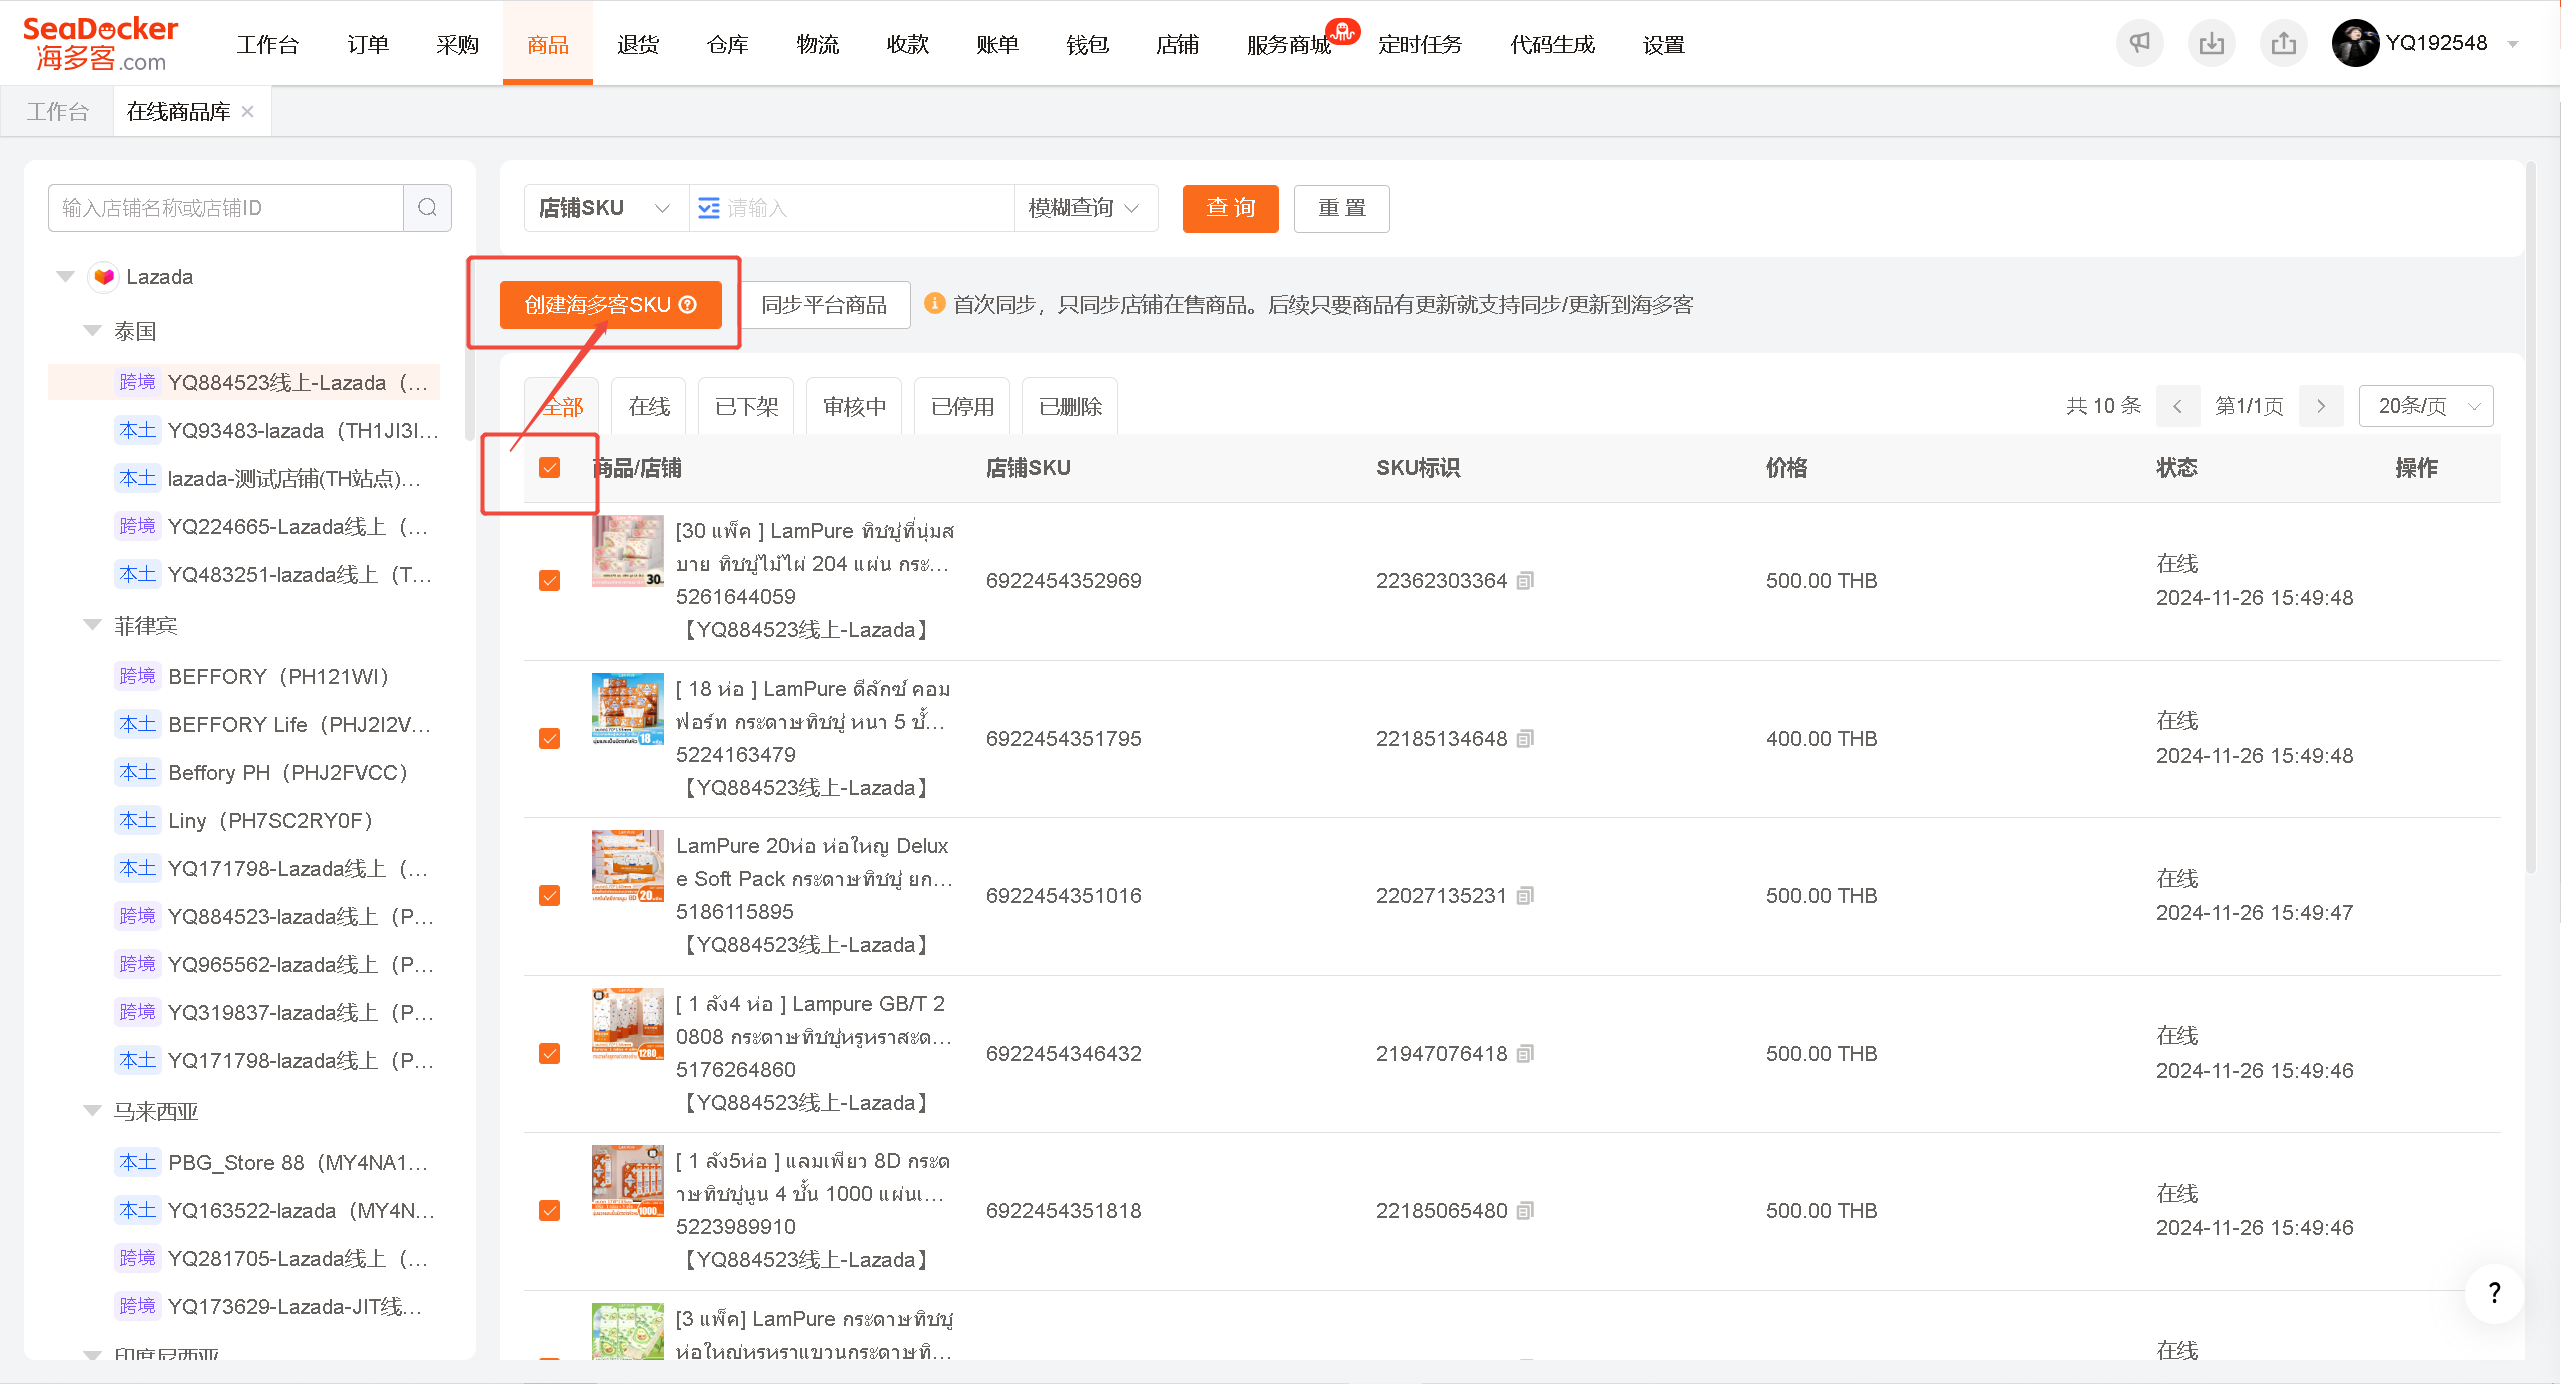
Task: Open thumbnail of 30 แพ็ค LamPure product
Action: (x=628, y=551)
